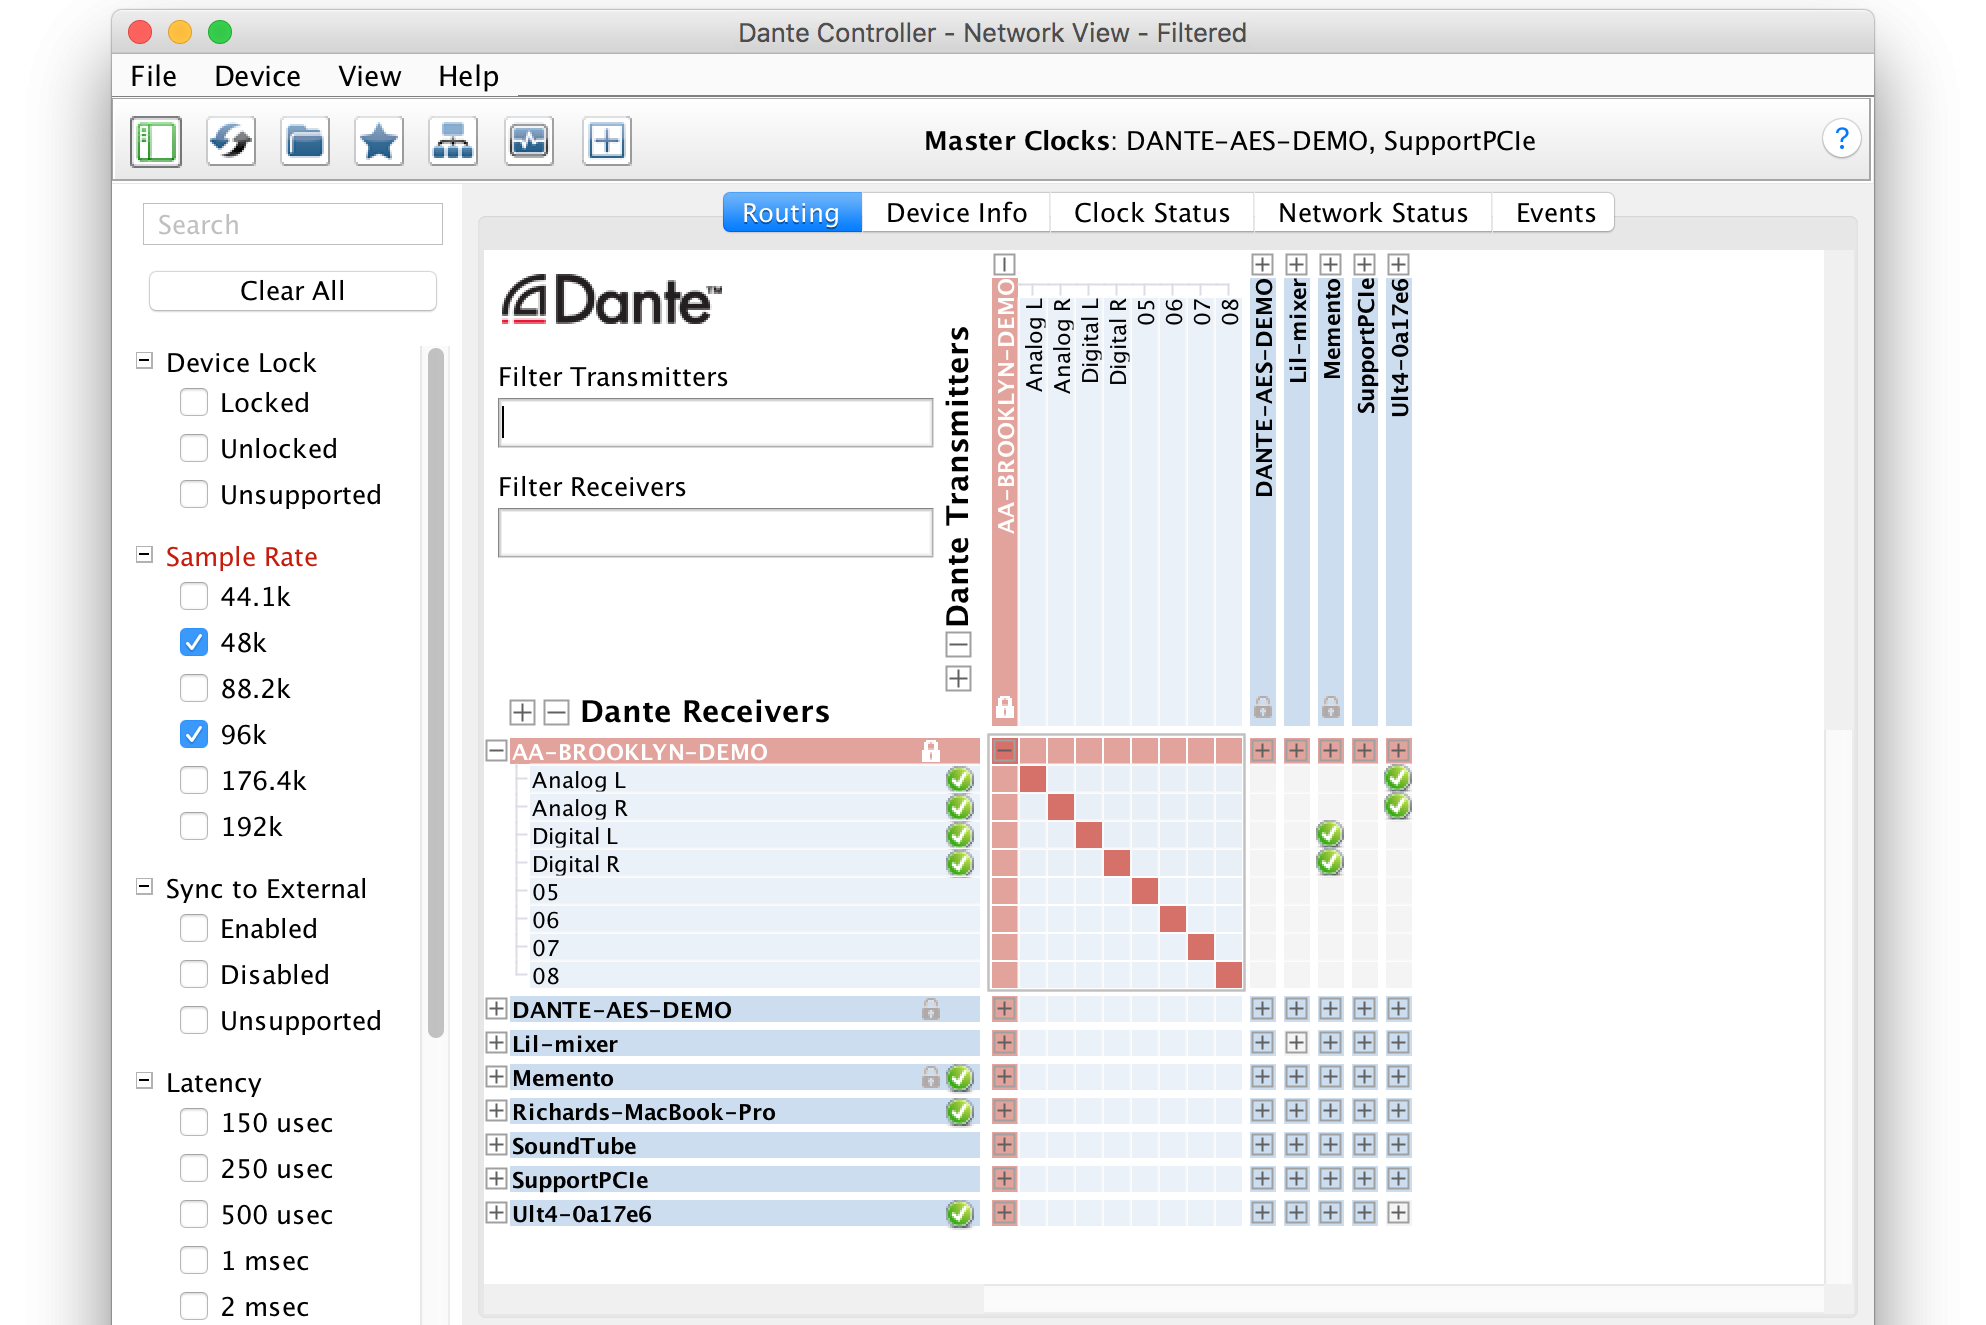Collapse all Dante Receivers with minus button
This screenshot has width=1986, height=1325.
[556, 712]
